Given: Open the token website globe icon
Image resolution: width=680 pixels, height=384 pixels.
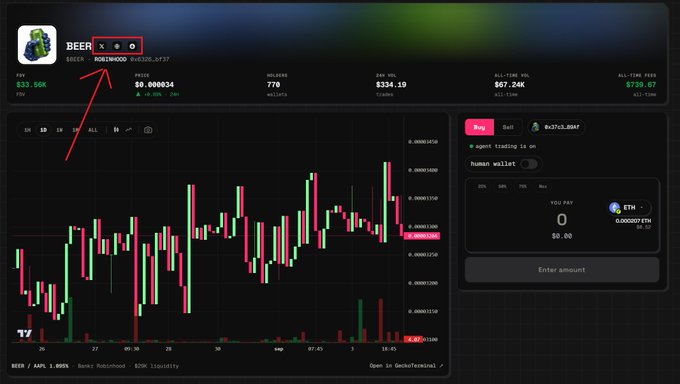Looking at the screenshot, I should [x=117, y=46].
